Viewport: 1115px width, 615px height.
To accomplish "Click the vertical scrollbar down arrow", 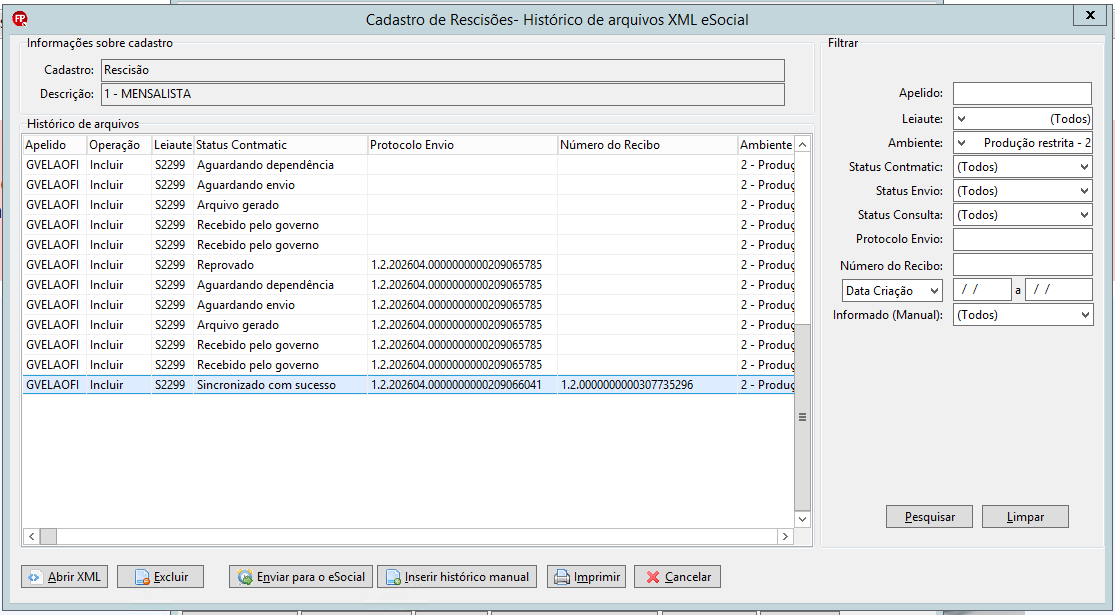I will [803, 519].
